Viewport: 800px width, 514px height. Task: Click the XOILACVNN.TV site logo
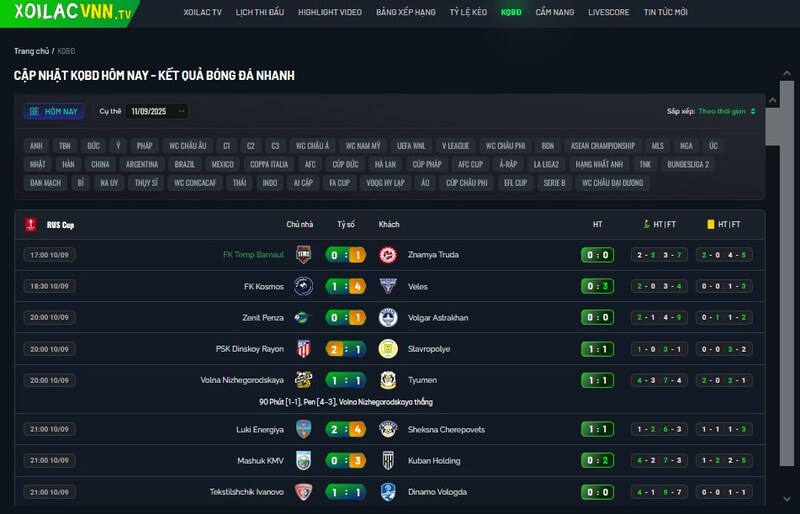point(72,11)
